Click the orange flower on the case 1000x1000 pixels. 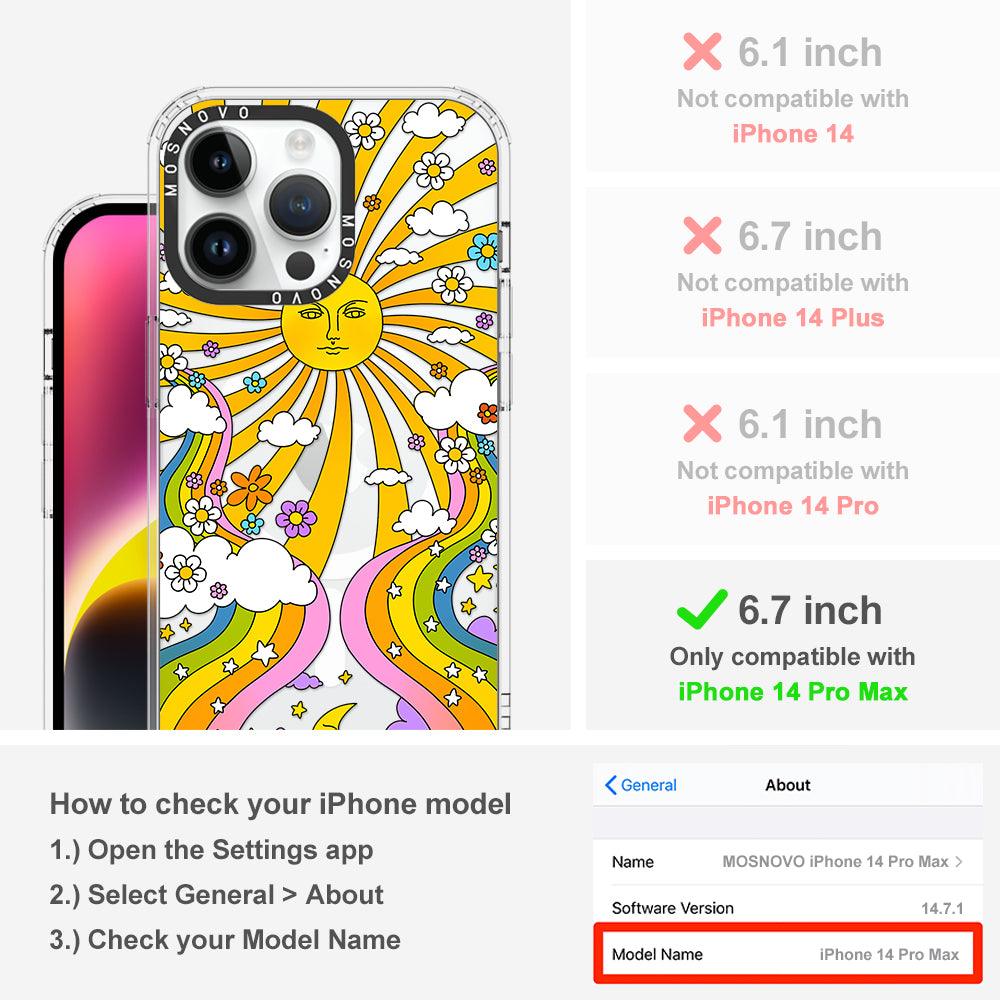tap(251, 488)
